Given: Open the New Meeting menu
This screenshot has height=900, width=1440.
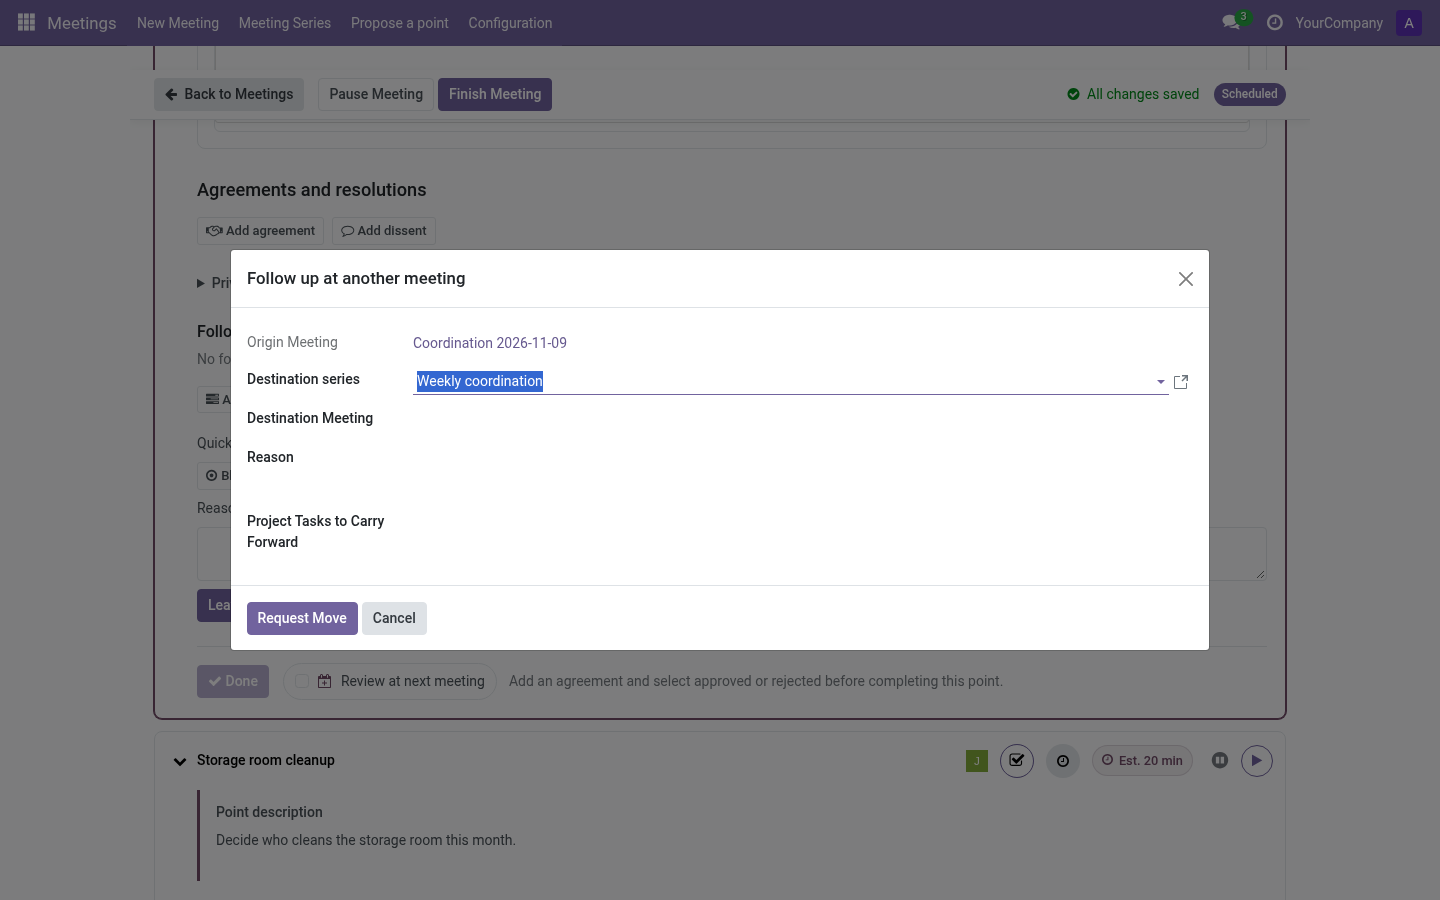Looking at the screenshot, I should [x=178, y=23].
